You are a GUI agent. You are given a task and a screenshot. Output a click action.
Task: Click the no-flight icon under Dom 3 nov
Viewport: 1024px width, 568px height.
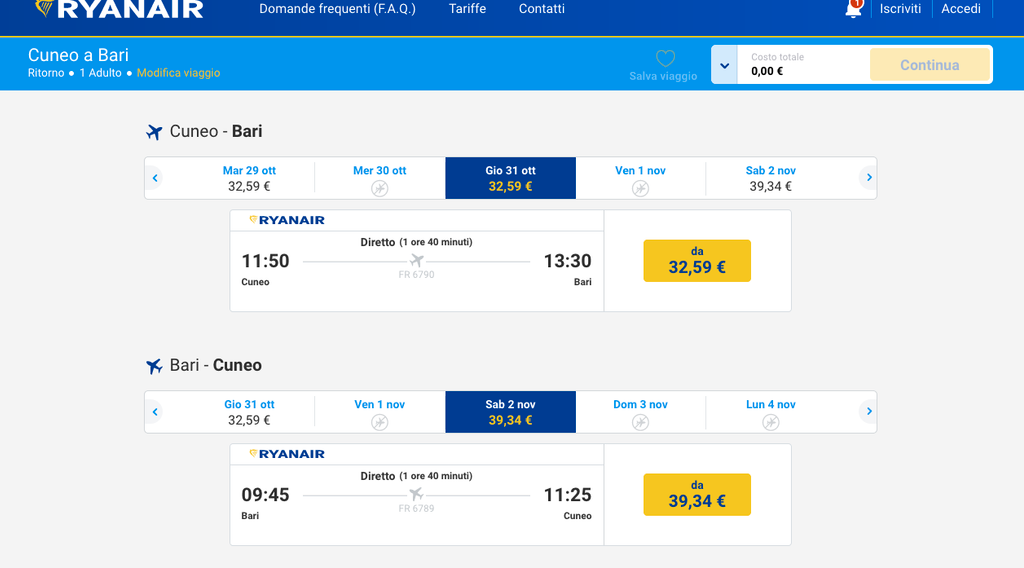640,422
